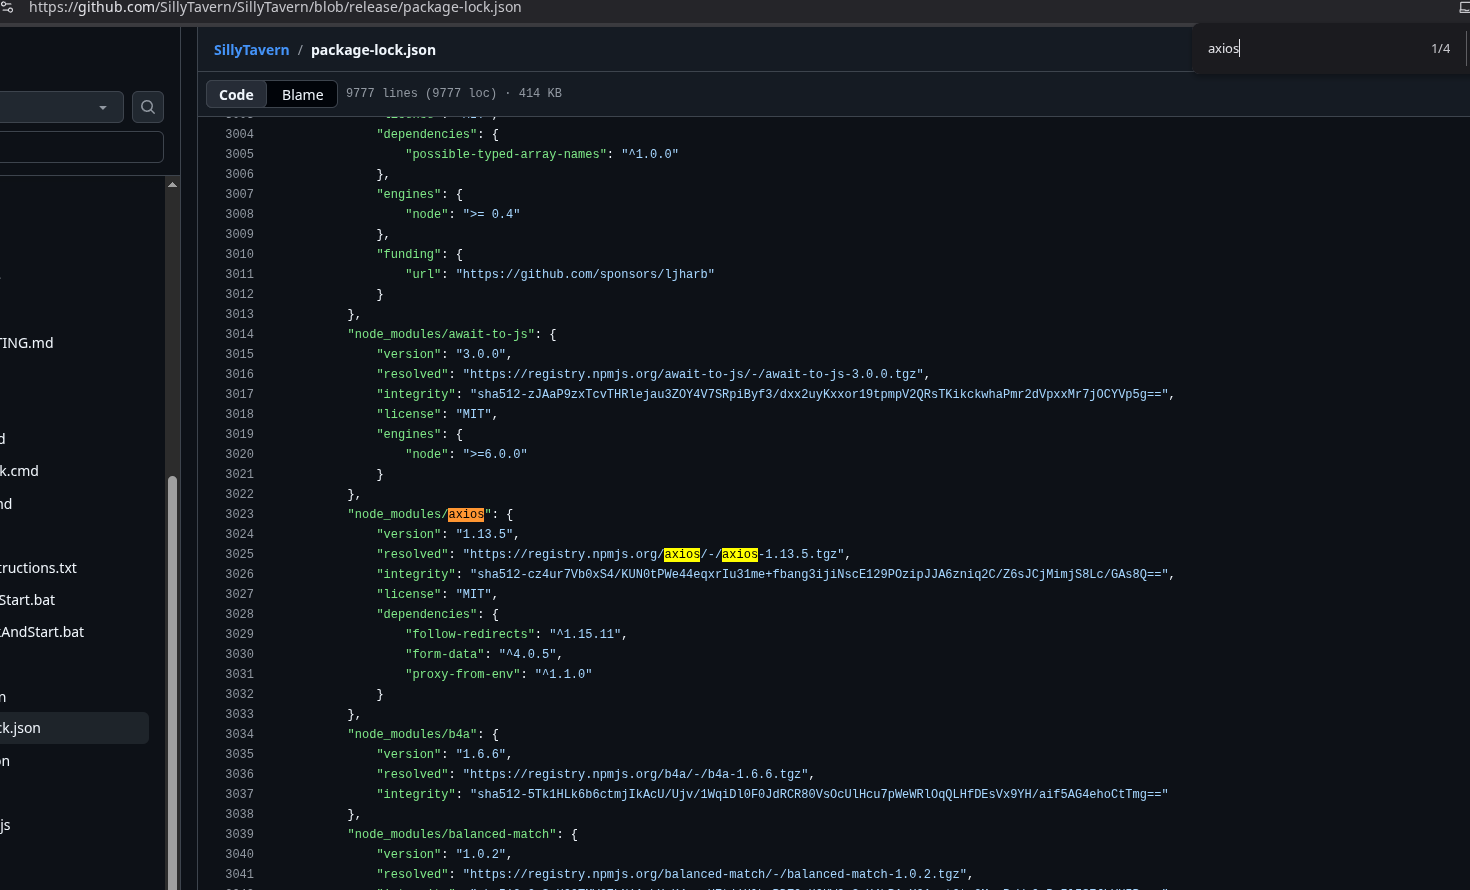
Task: Click line number 3004
Action: 240,134
